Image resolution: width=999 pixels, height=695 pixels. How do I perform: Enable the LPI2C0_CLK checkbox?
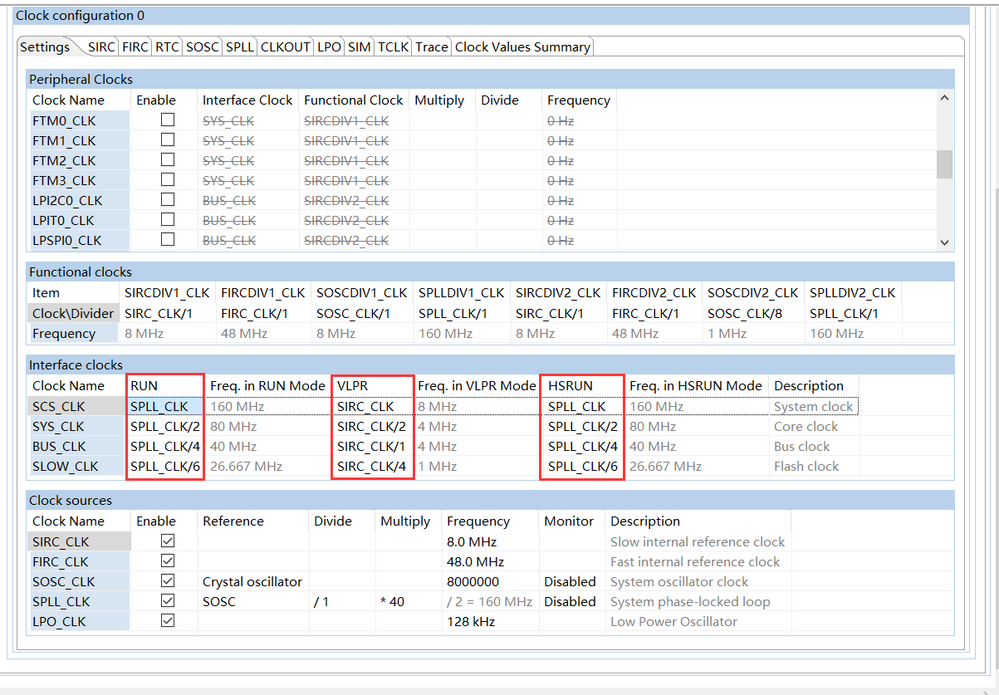point(168,199)
